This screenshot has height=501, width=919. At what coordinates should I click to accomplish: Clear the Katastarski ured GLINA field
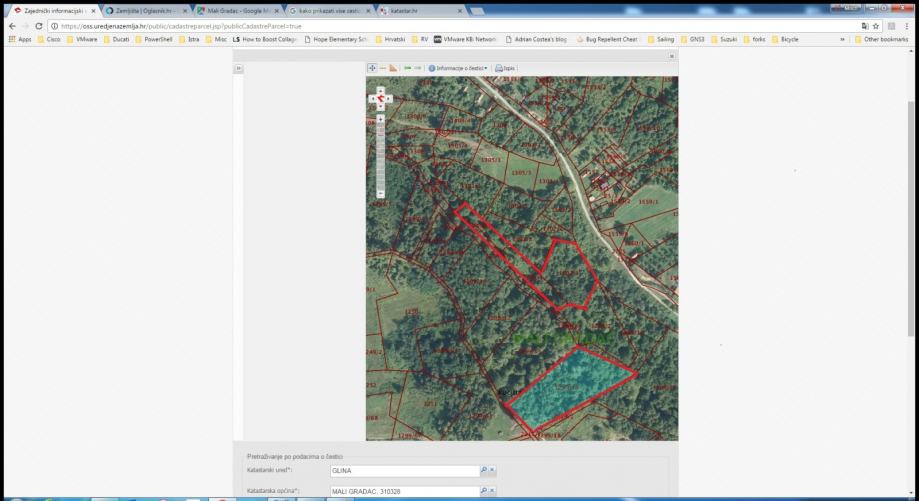(492, 469)
